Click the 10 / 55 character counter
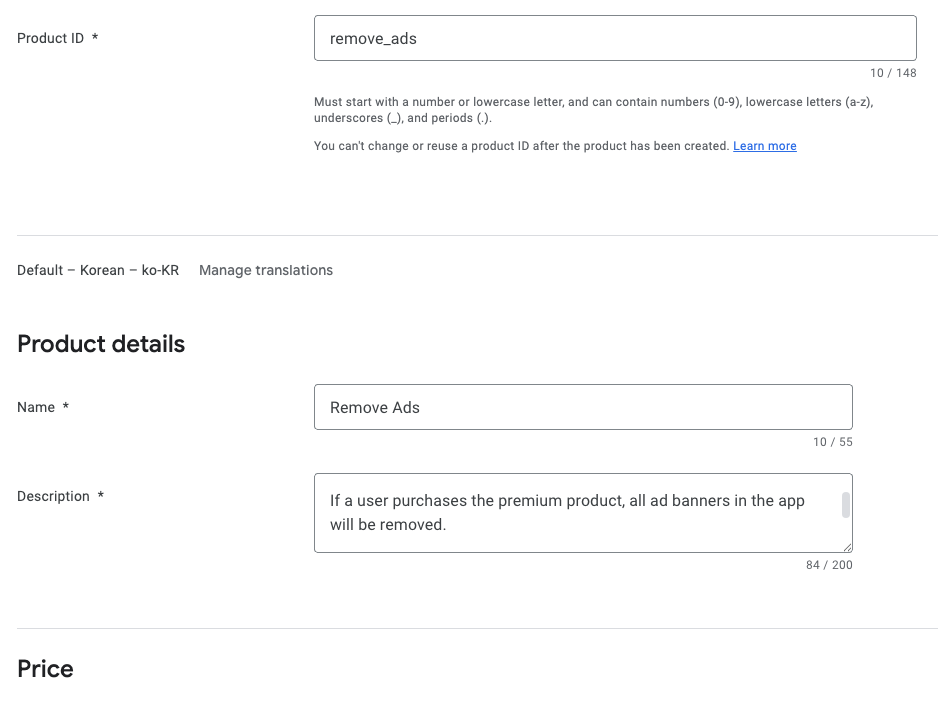Screen dimensions: 938x706 point(832,442)
